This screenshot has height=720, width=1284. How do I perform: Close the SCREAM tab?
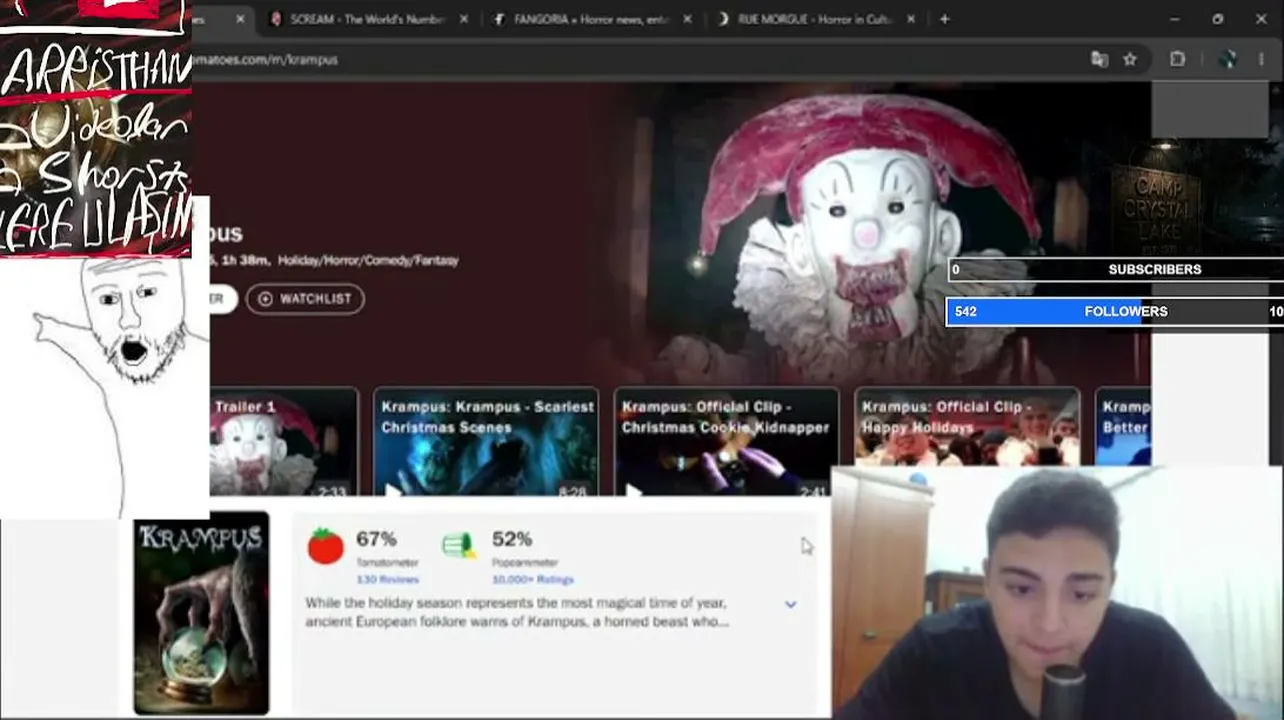[464, 19]
